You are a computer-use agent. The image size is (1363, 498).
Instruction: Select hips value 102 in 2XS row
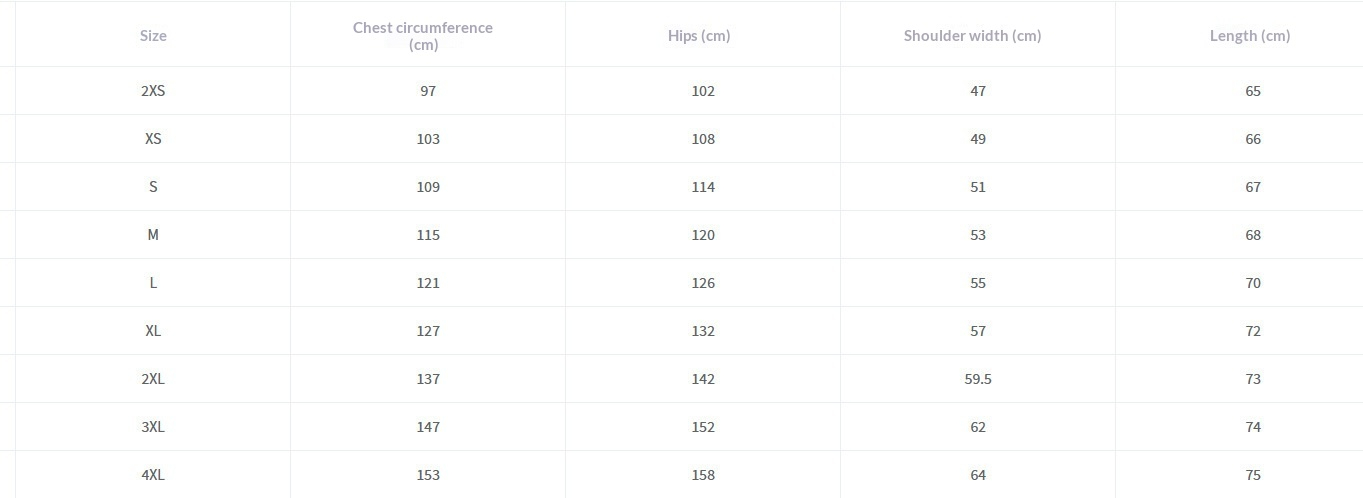coord(703,91)
